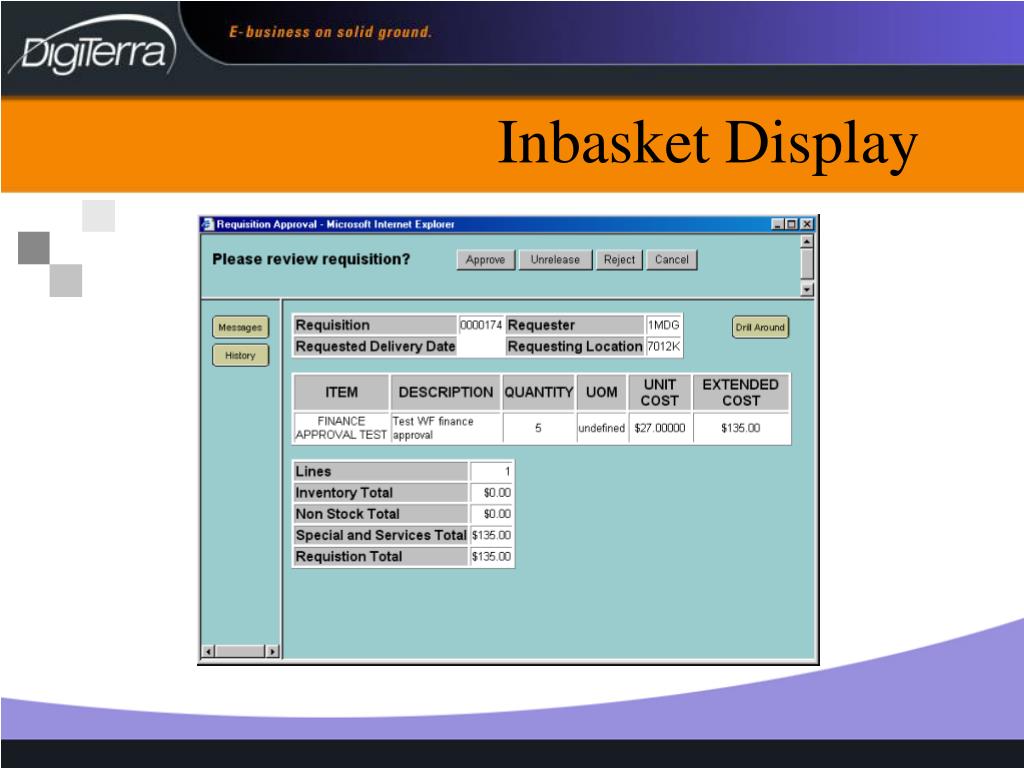Click the FINANCE APPROVAL TEST item cell
Screen dimensions: 1024x768
341,428
